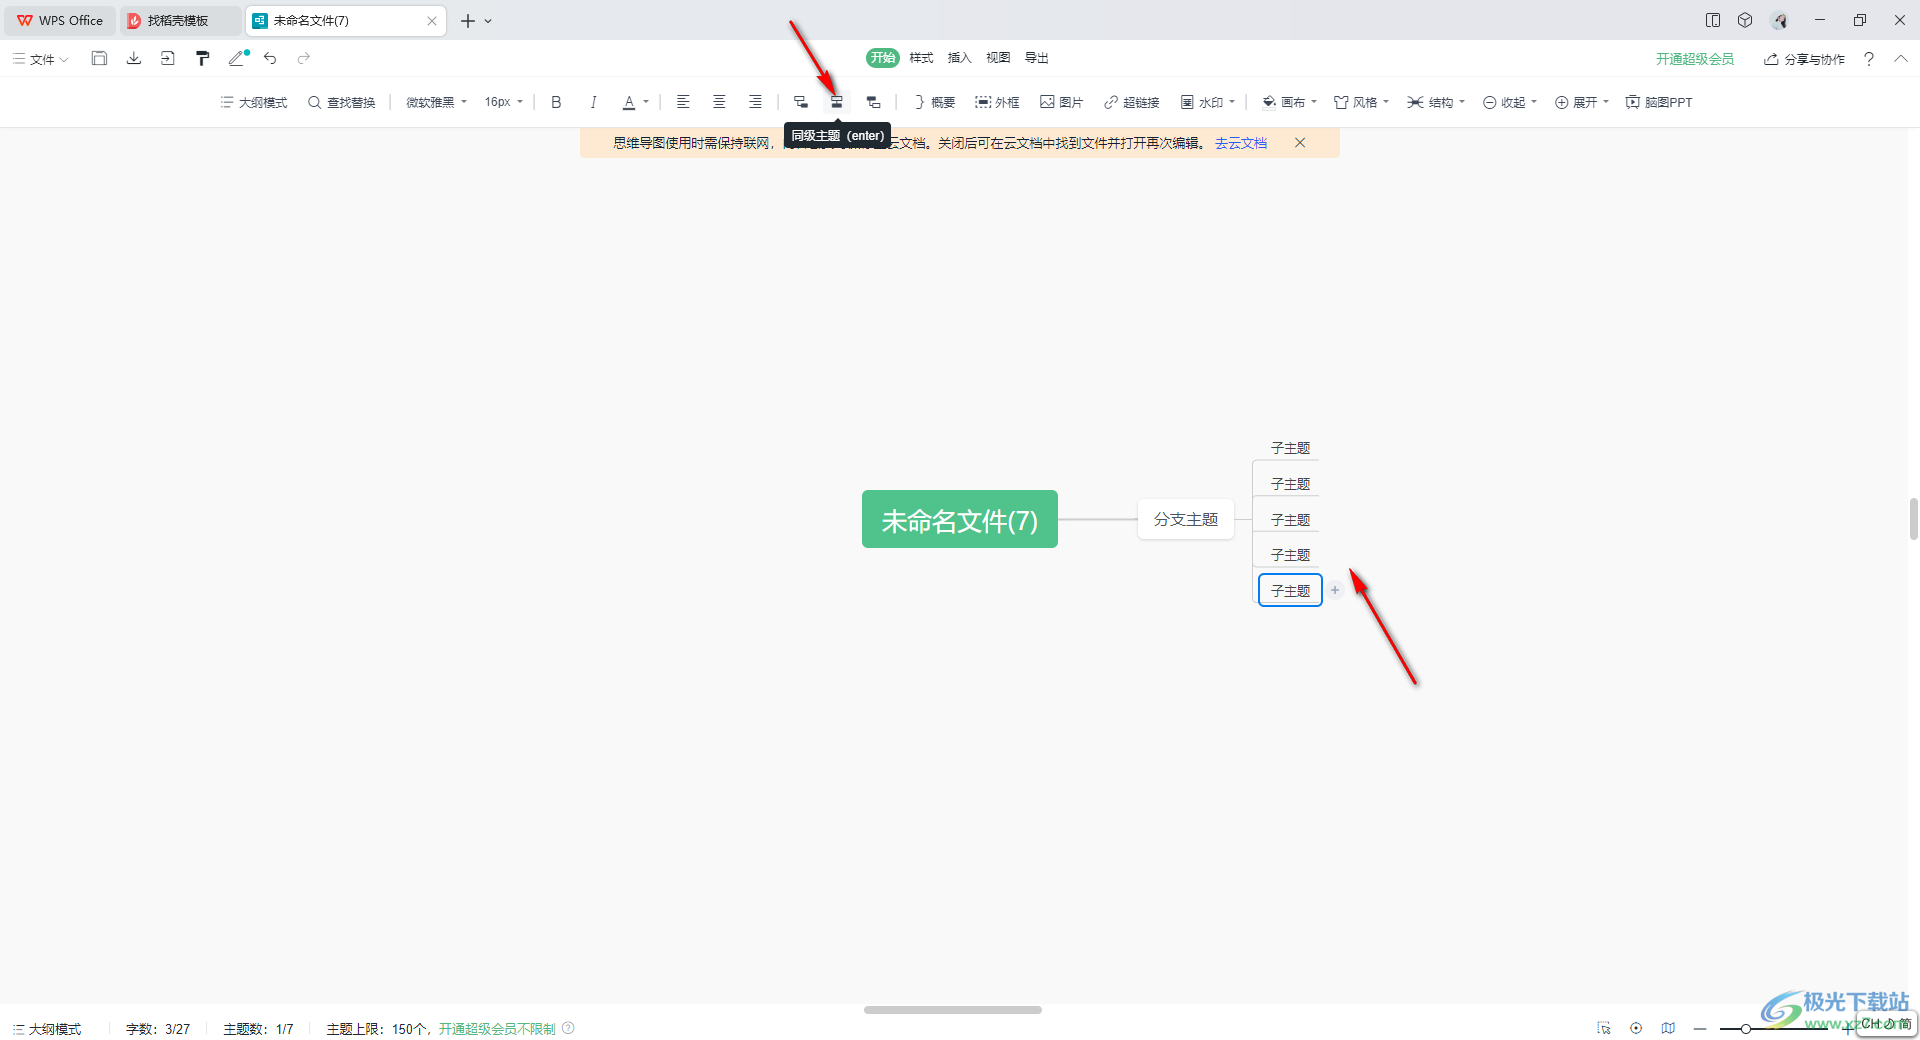Click the save file icon
The image size is (1920, 1040).
pyautogui.click(x=99, y=59)
